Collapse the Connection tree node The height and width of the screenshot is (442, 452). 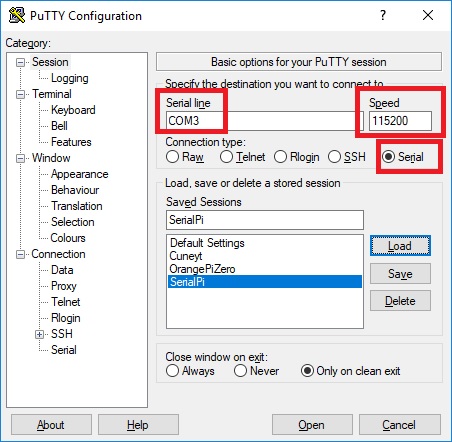[x=21, y=254]
